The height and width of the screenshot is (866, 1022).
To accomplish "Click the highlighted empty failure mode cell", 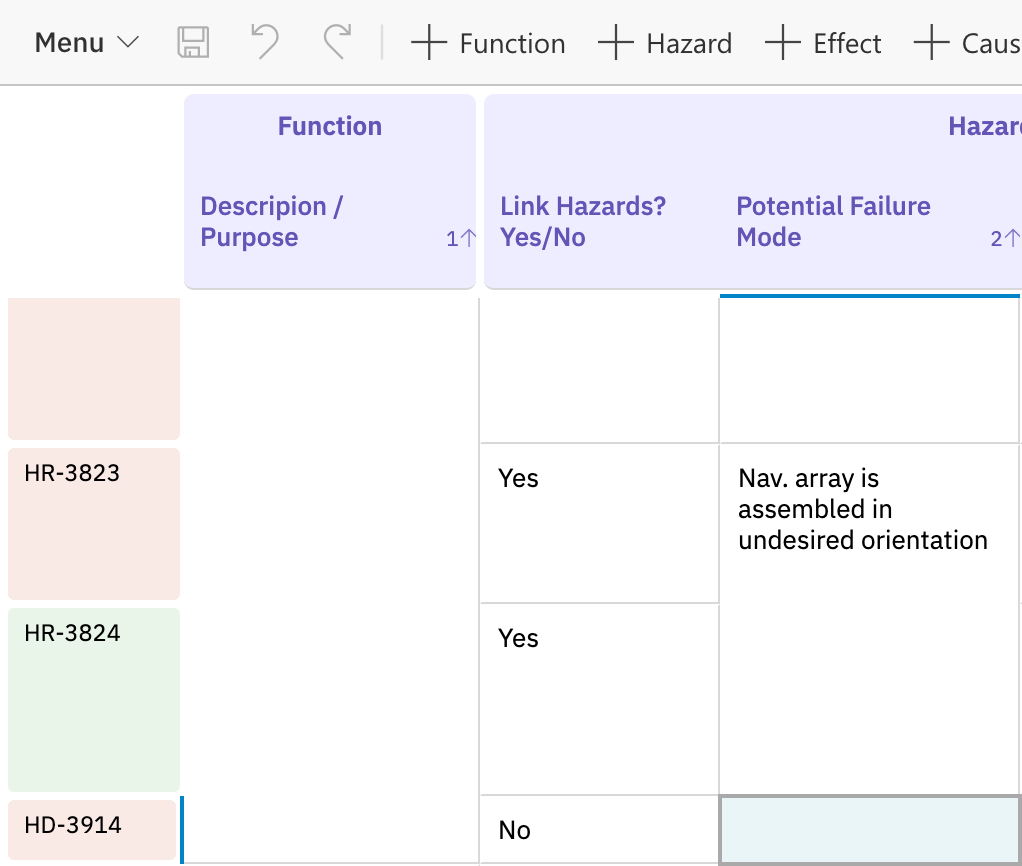I will (868, 830).
